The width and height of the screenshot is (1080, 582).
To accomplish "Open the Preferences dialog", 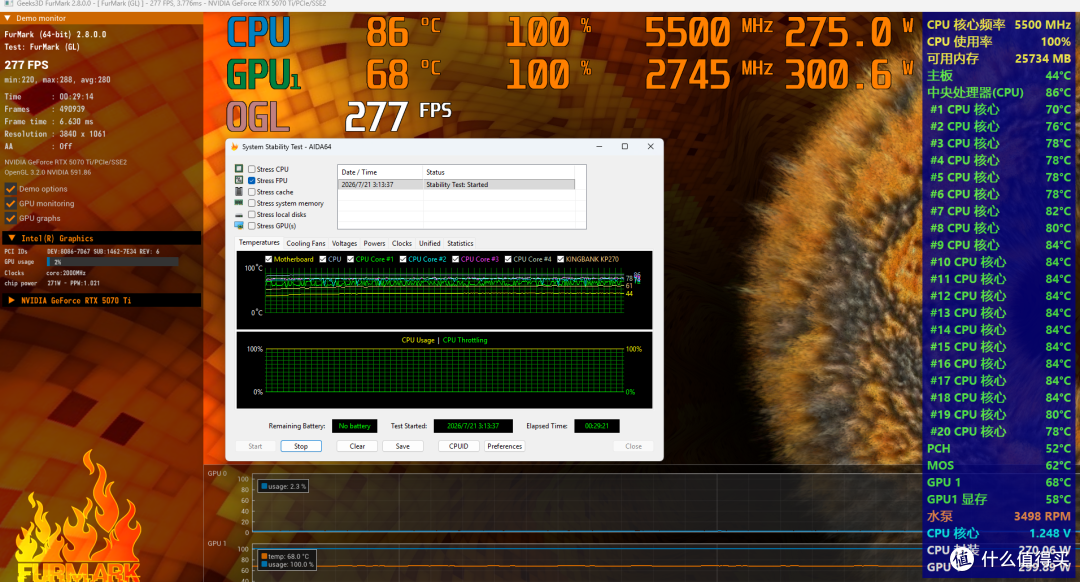I will 505,446.
